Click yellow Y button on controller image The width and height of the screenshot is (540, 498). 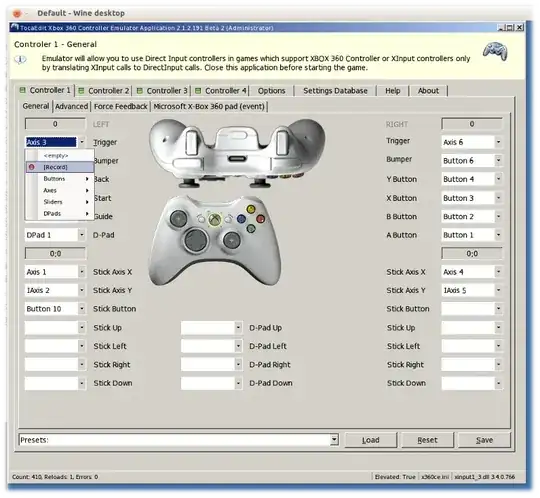(x=251, y=209)
